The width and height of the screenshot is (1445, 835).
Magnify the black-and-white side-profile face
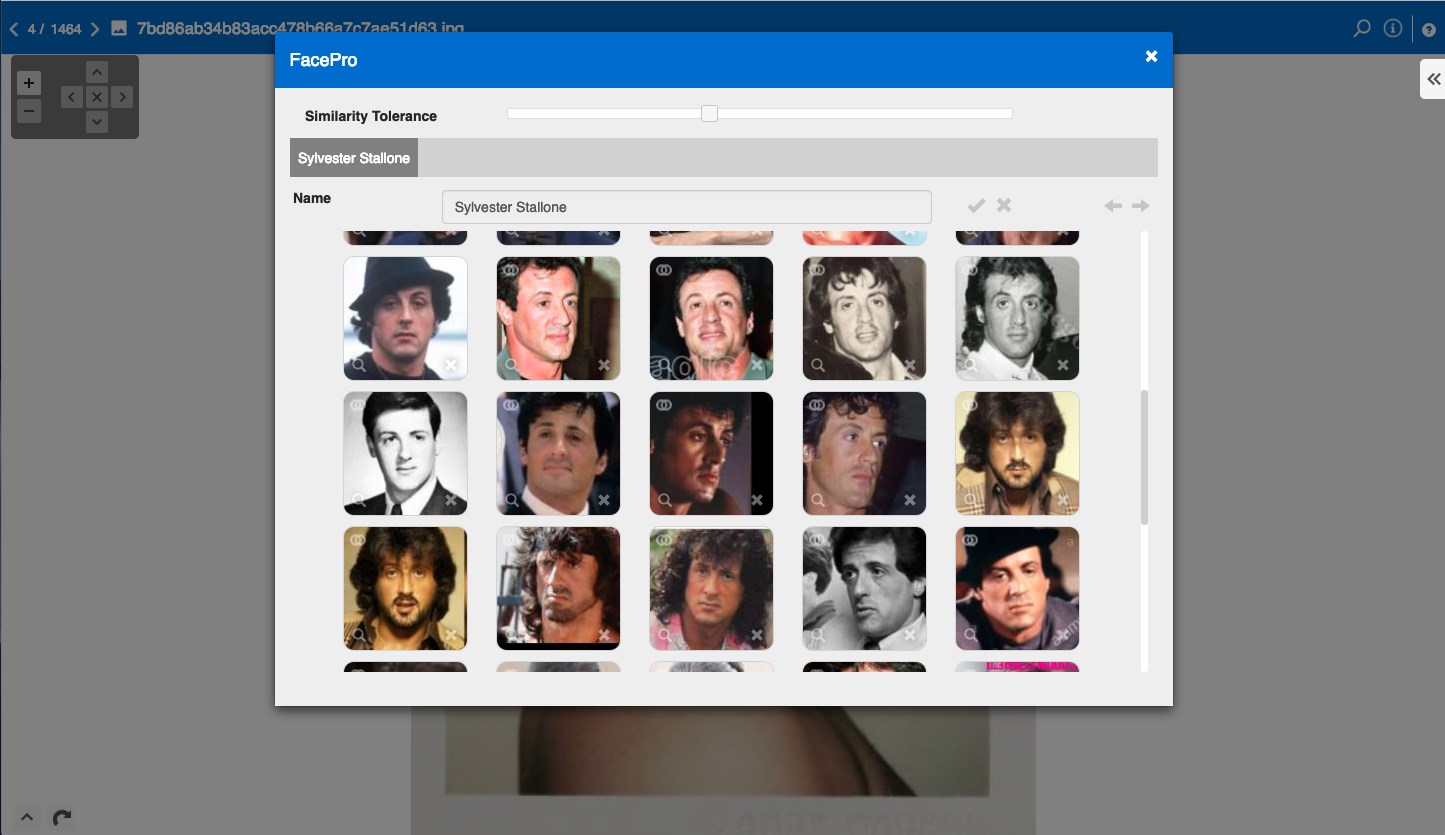[x=818, y=635]
